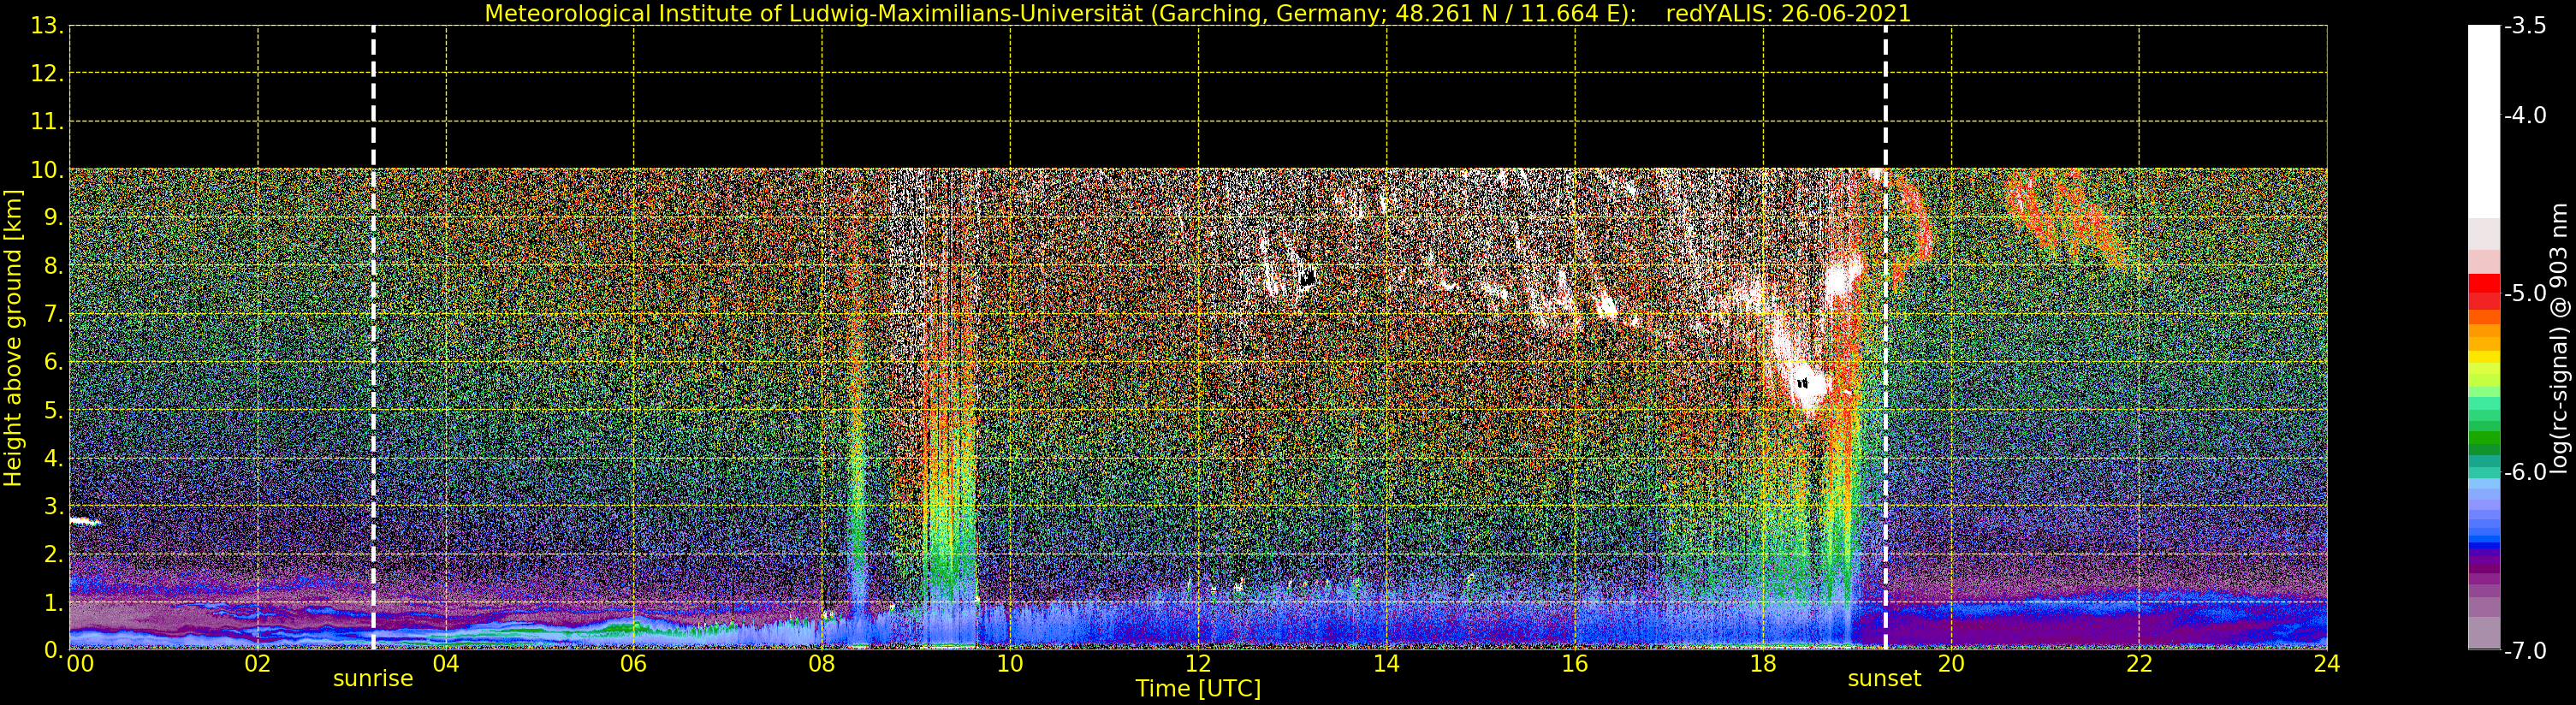This screenshot has width=2576, height=705.
Task: Click the height-axis tick label "13."
Action: 47,26
